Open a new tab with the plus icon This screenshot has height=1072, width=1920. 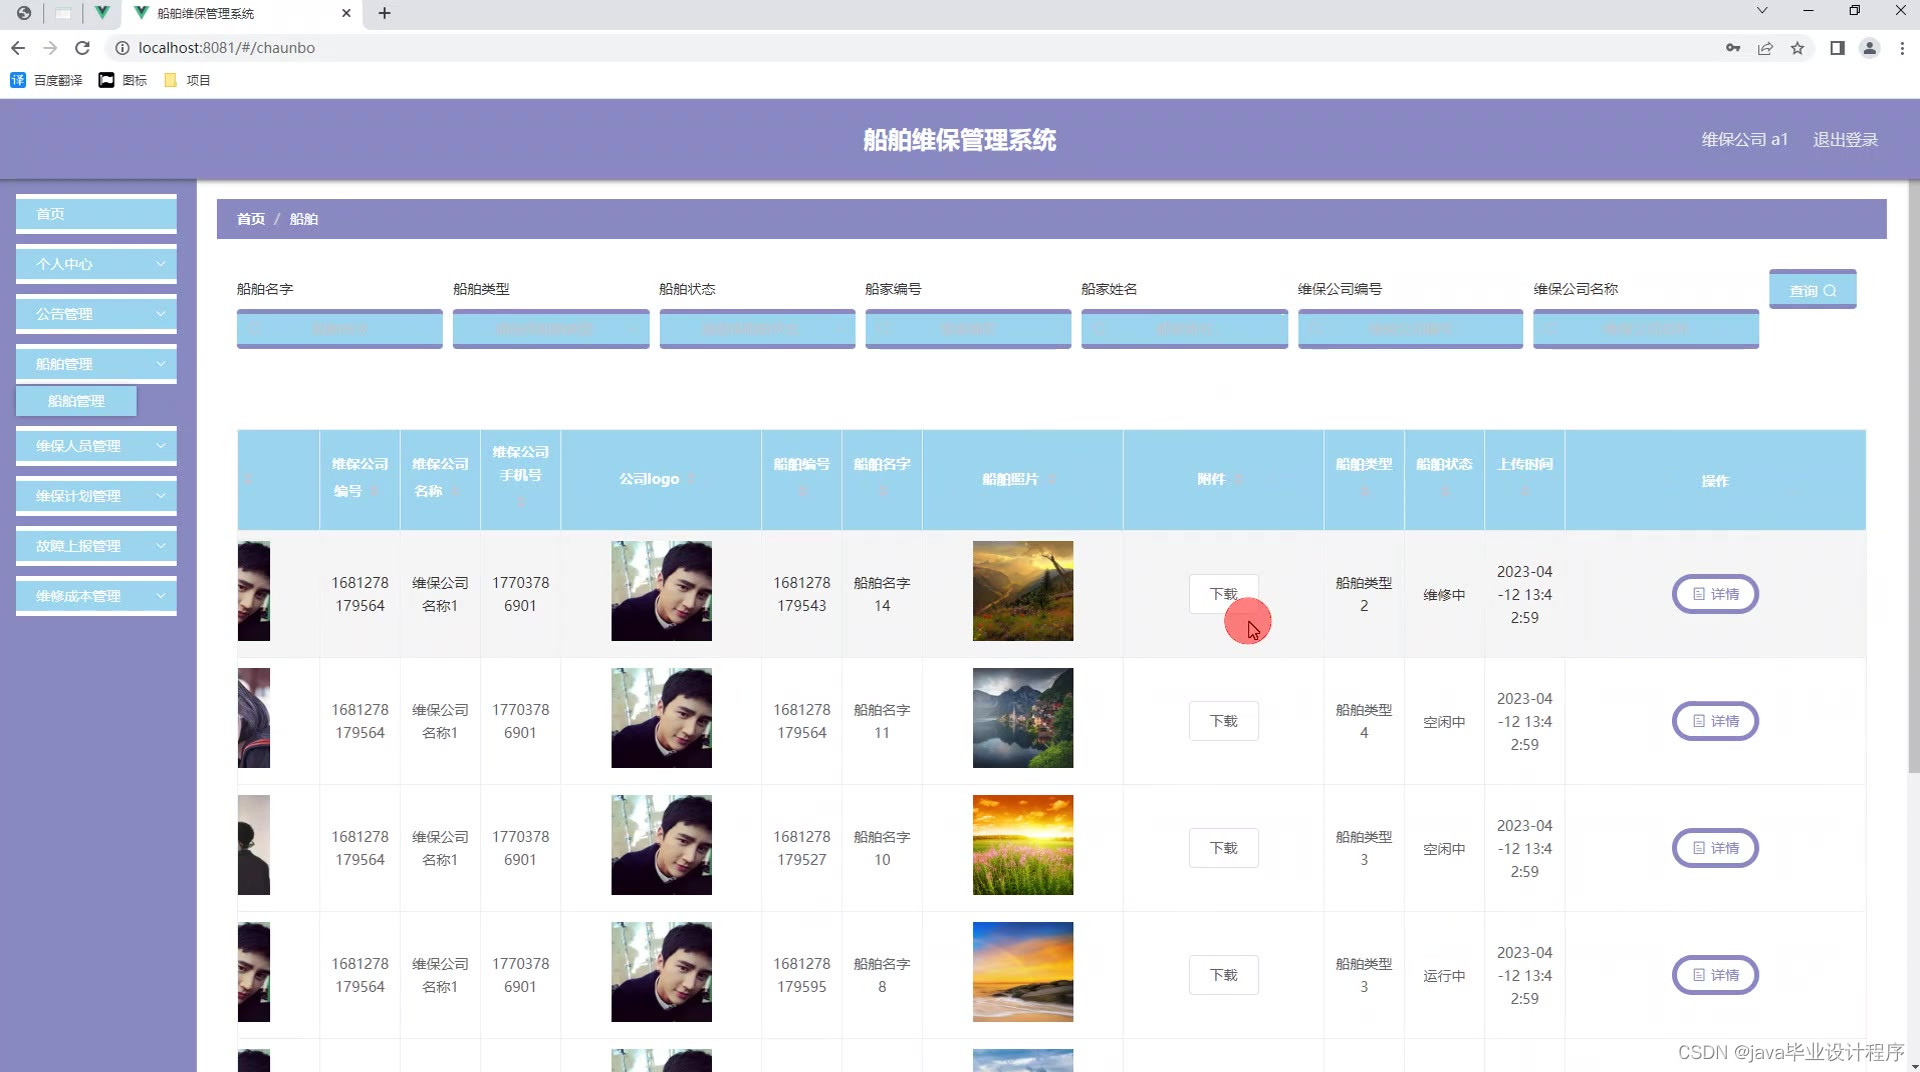pyautogui.click(x=384, y=13)
